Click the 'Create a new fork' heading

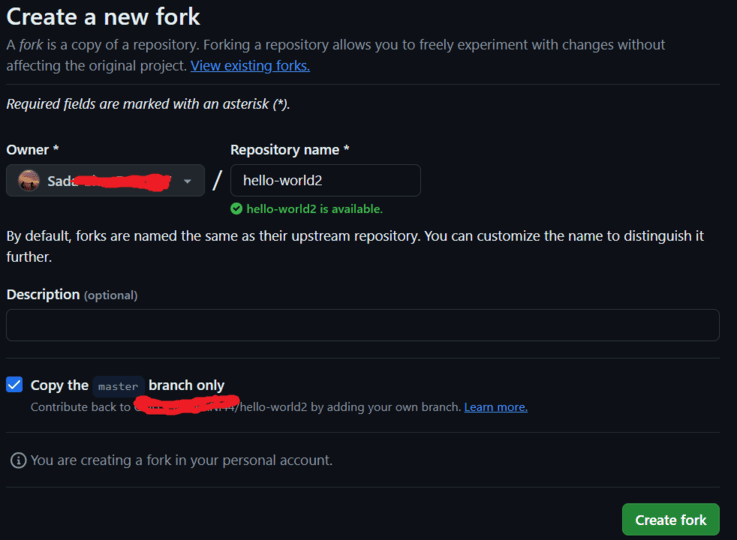pos(104,17)
